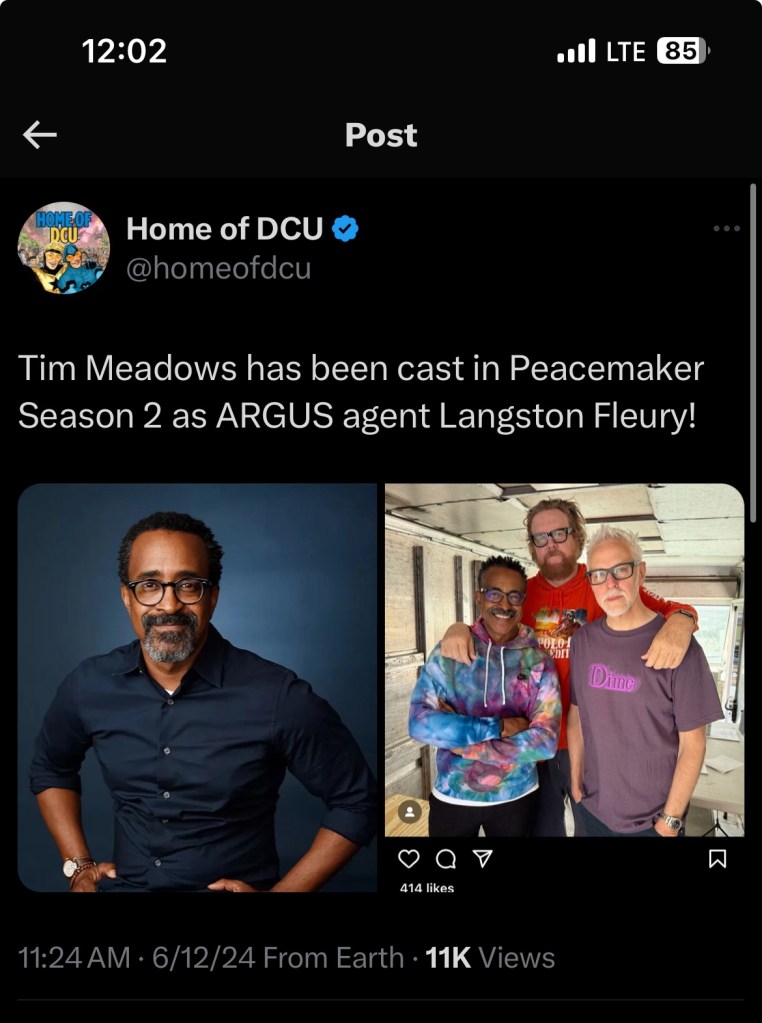Tap the blue verified badge icon
Viewport: 762px width, 1023px height.
(x=345, y=229)
